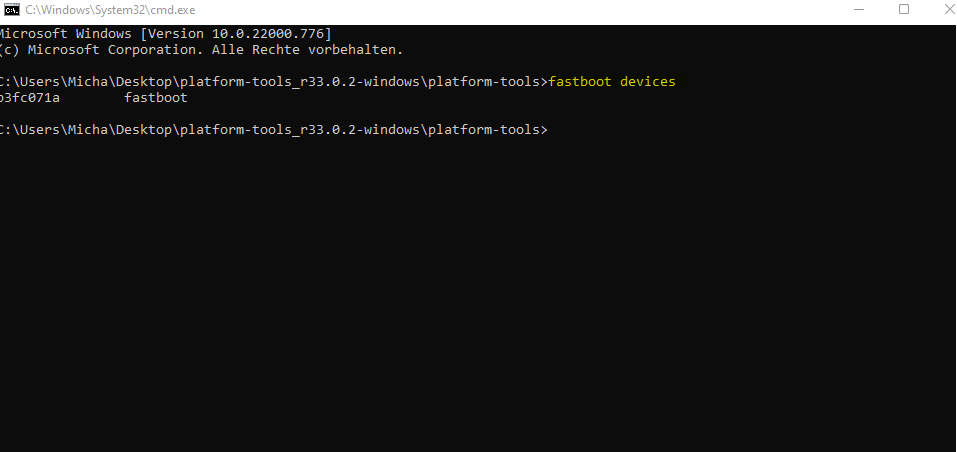
Task: Click the cmd.exe icon in title bar
Action: [x=11, y=10]
